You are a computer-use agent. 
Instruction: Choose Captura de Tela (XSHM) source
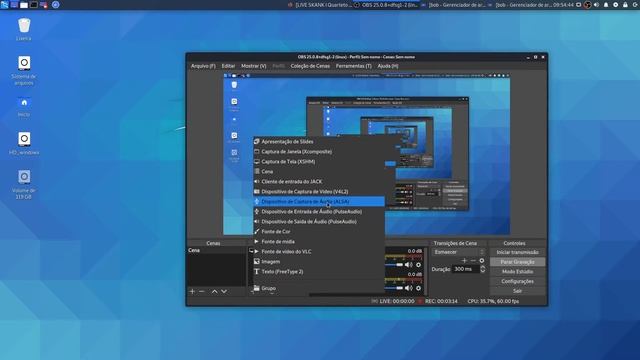point(319,162)
